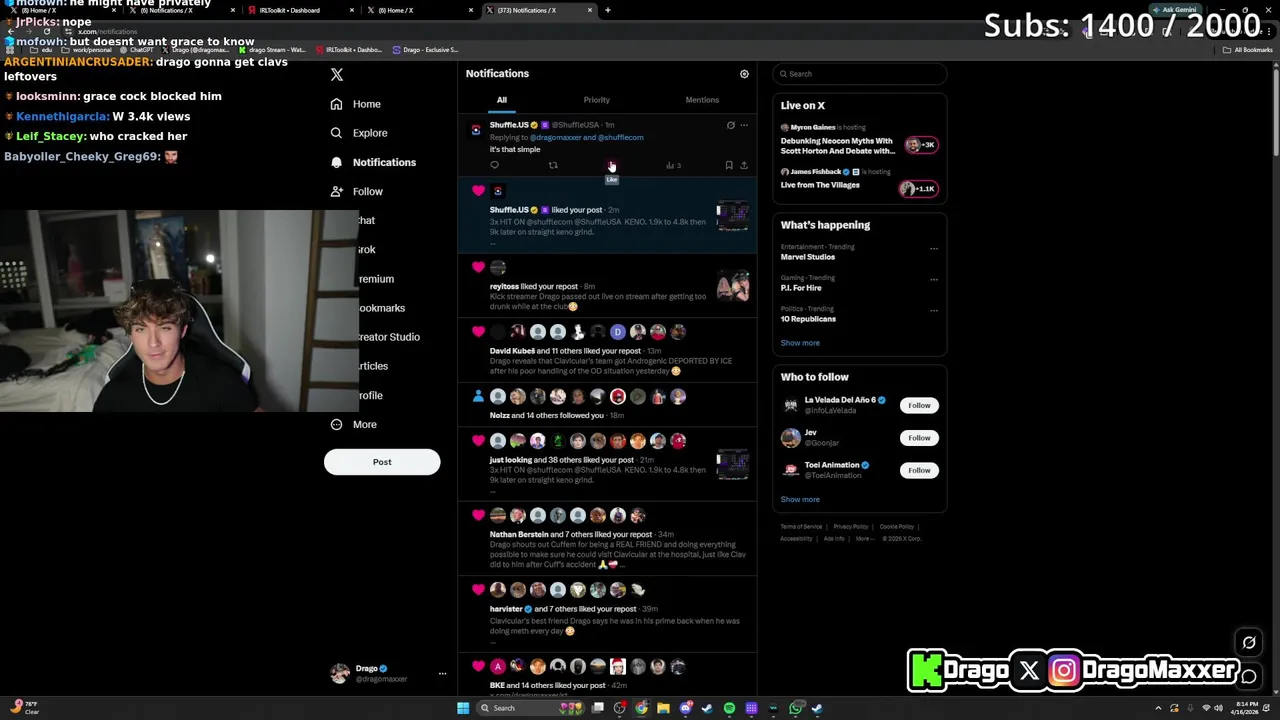Viewport: 1280px width, 720px height.
Task: Like the Shuffle.US "it's that simple" post
Action: click(x=611, y=166)
